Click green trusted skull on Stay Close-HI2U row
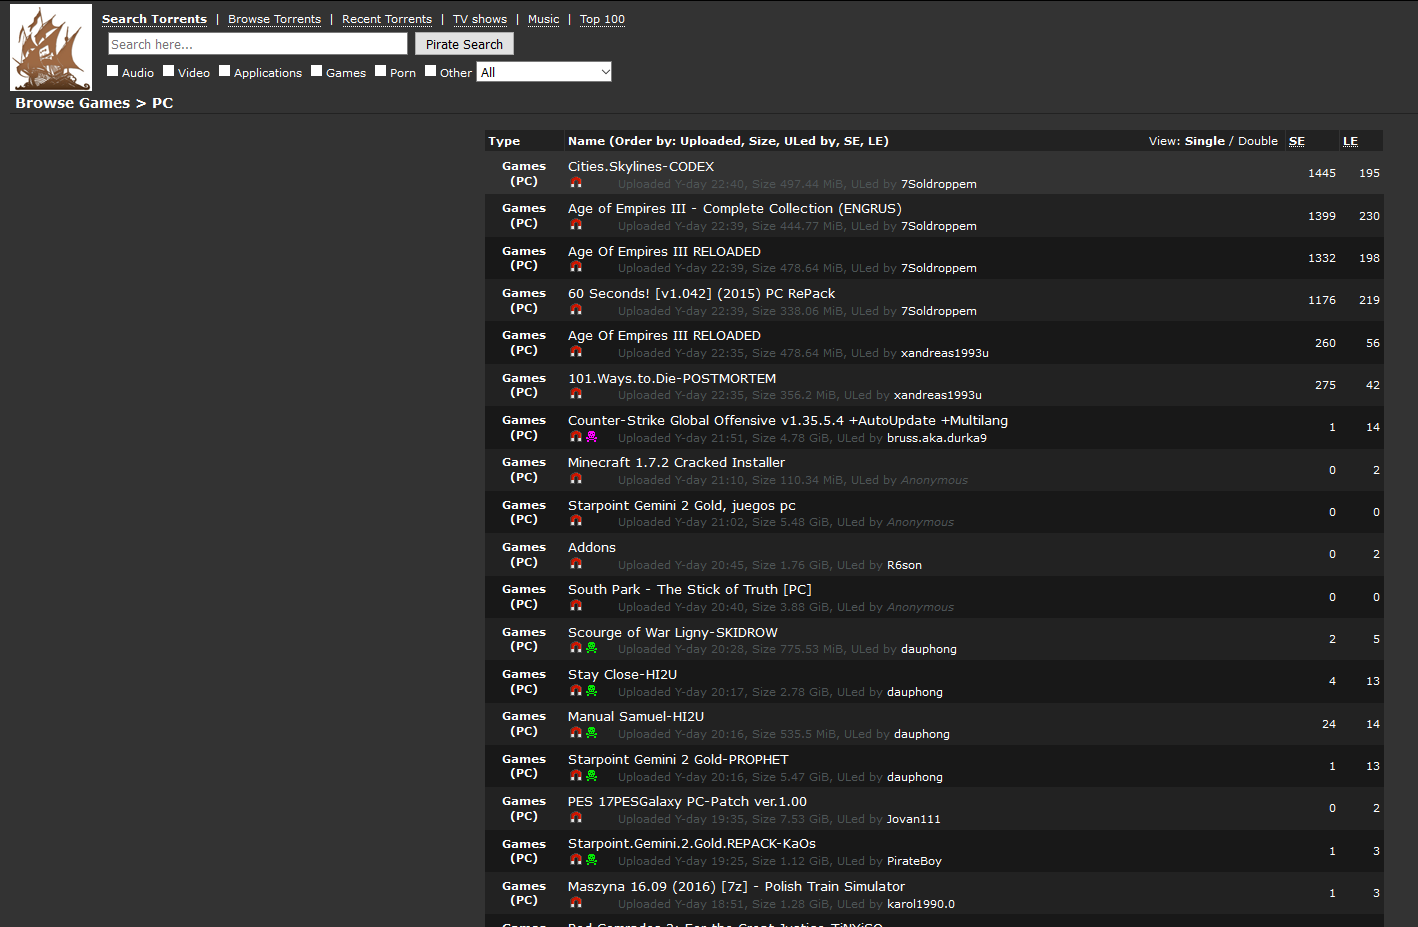This screenshot has width=1418, height=927. pyautogui.click(x=592, y=690)
